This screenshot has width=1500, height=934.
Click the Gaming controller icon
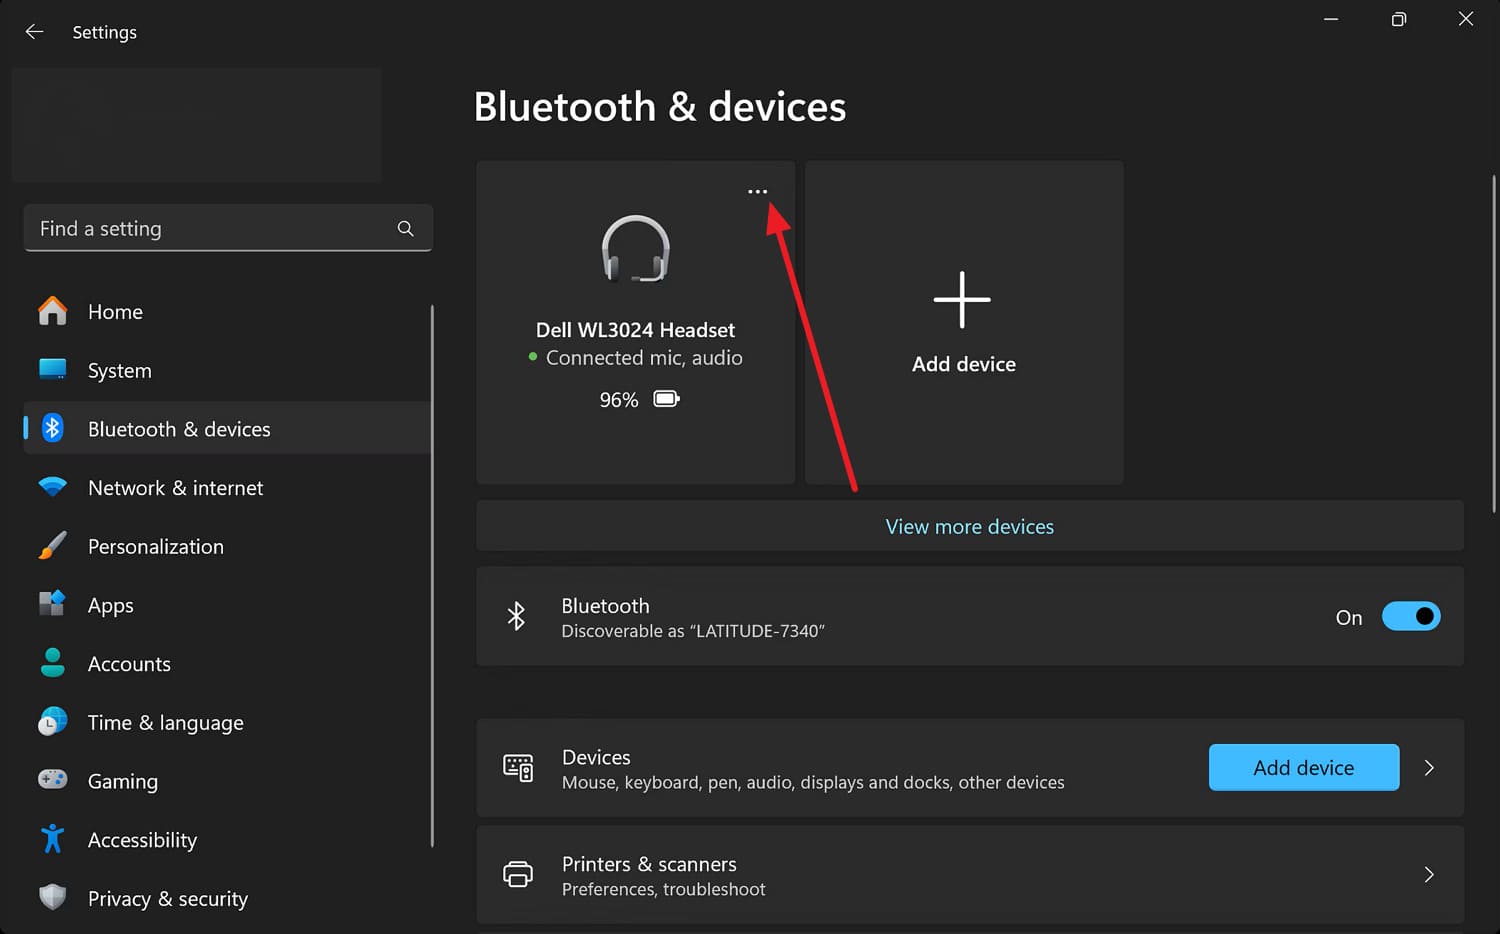53,780
